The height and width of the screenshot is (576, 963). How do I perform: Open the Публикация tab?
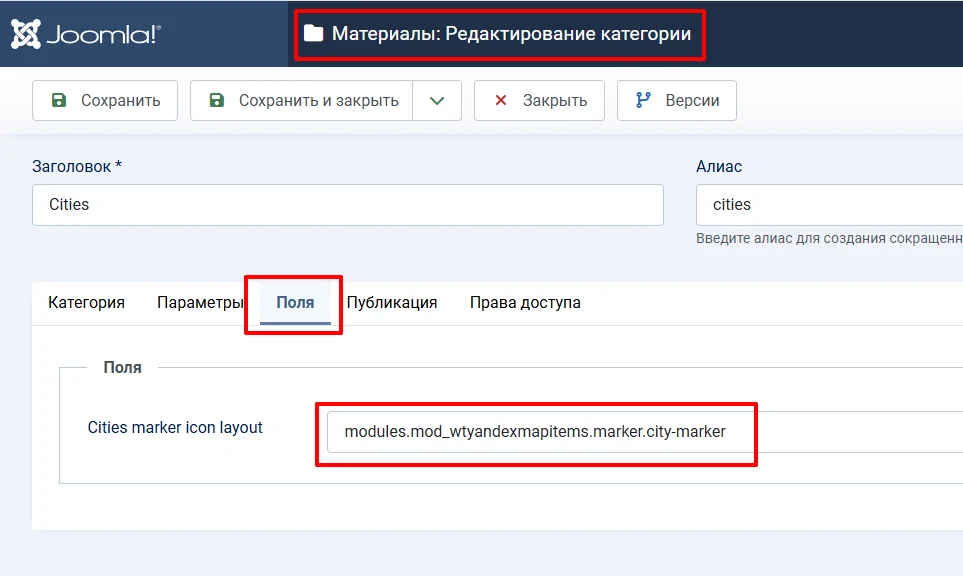point(392,303)
